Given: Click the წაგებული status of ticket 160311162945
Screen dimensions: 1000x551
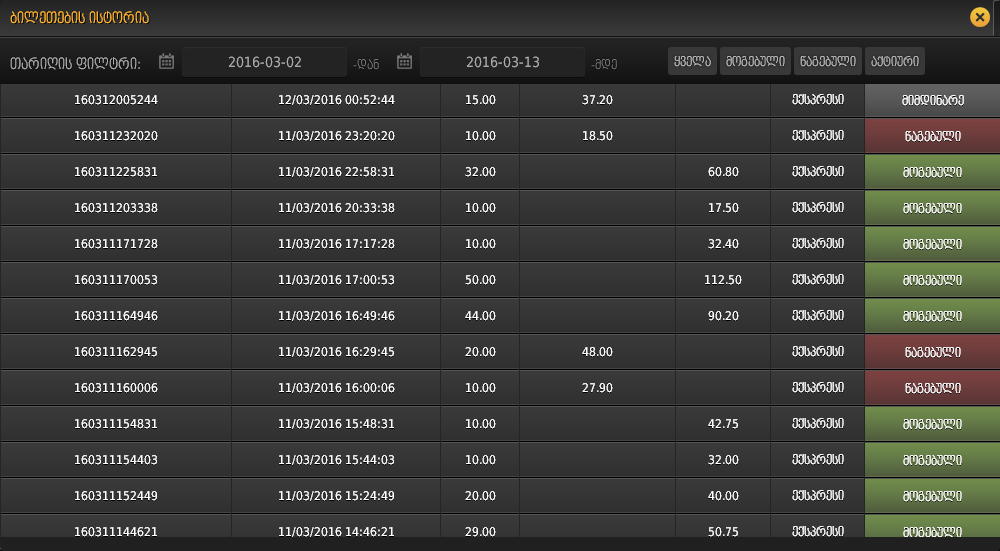Looking at the screenshot, I should 932,352.
